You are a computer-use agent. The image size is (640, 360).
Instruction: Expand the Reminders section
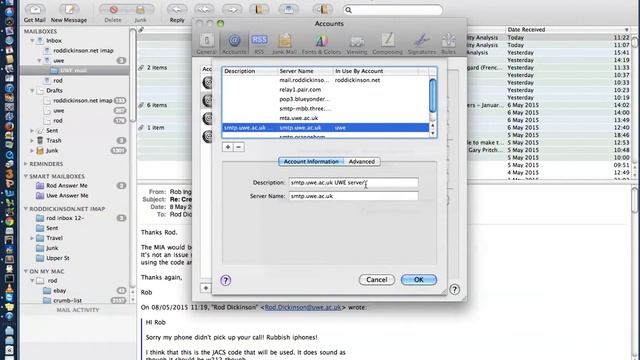26,164
